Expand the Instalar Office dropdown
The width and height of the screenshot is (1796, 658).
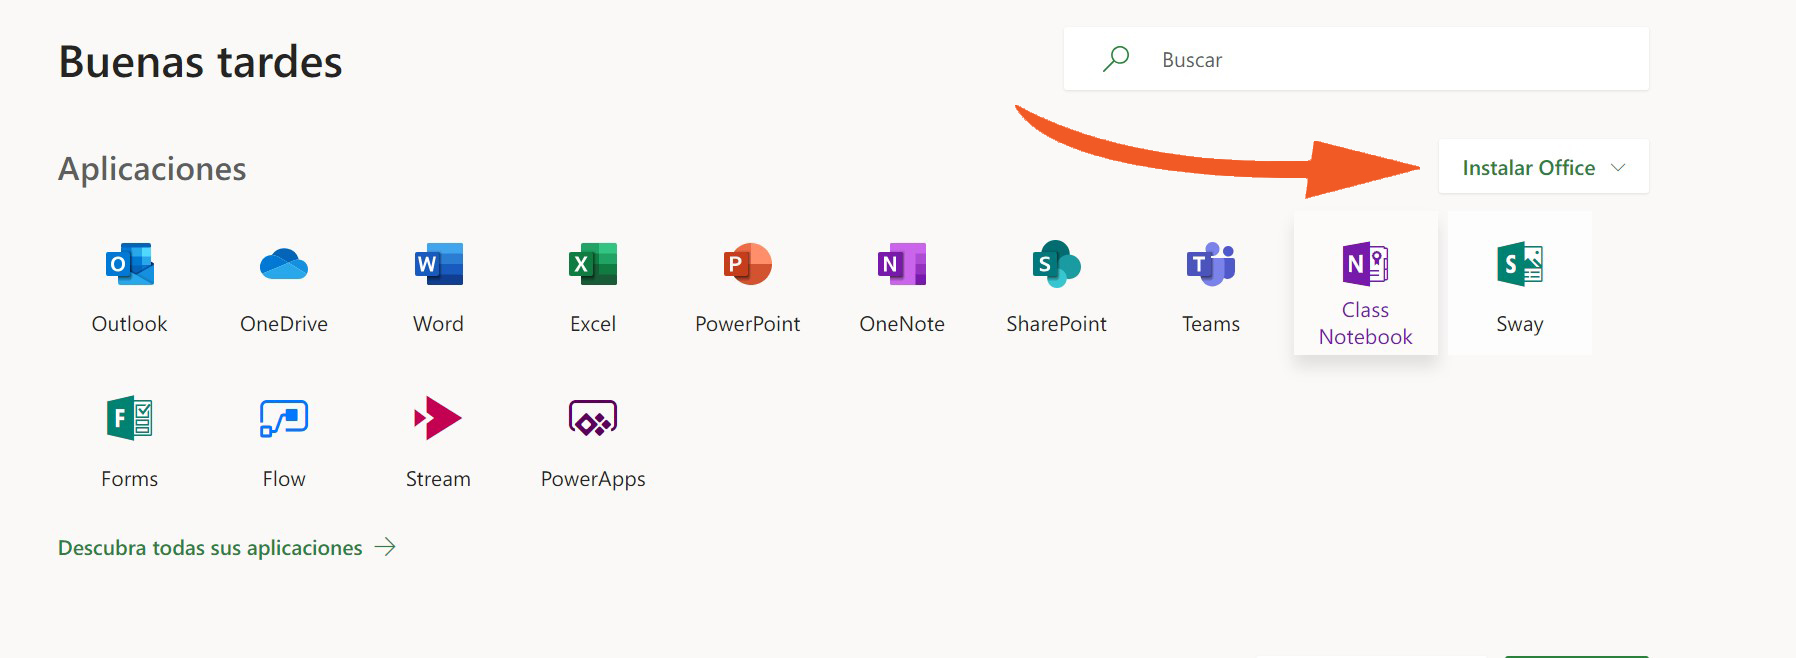pos(1543,167)
